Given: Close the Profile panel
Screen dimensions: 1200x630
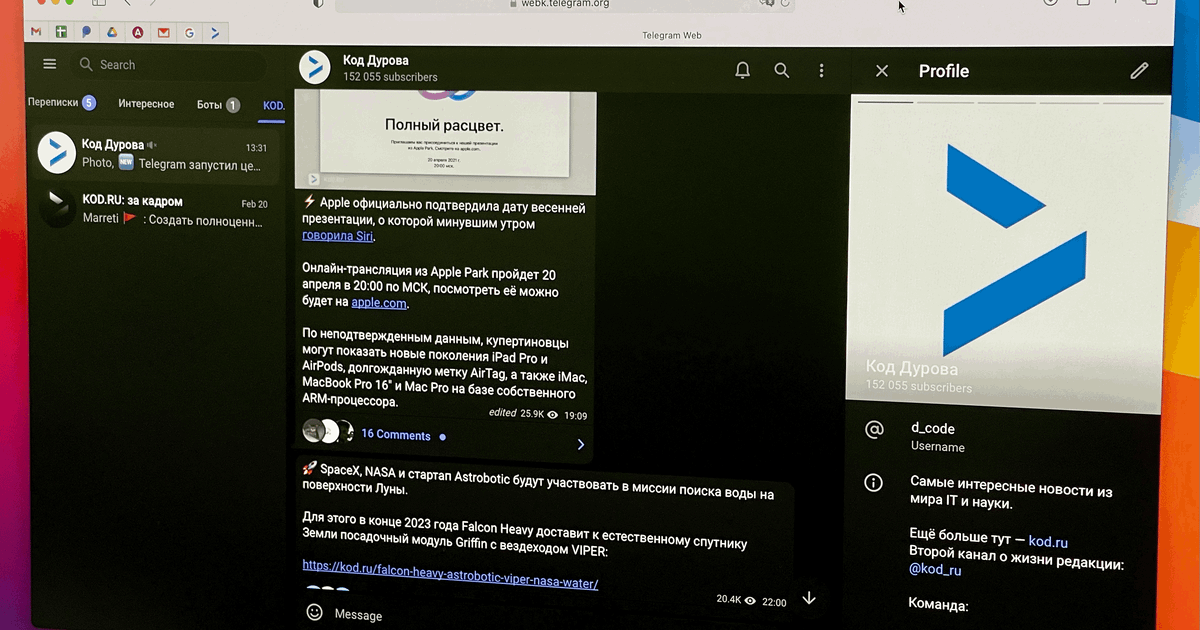Looking at the screenshot, I should click(x=881, y=71).
